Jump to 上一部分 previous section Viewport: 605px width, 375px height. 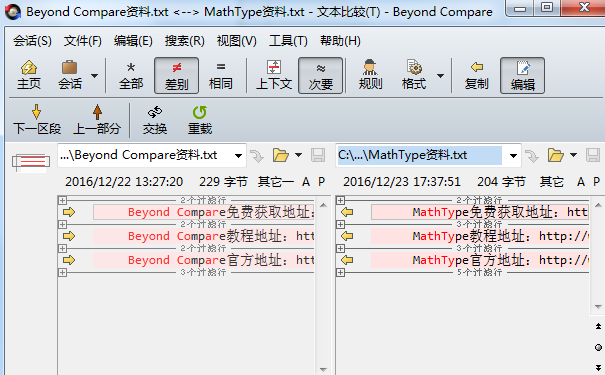[x=97, y=120]
